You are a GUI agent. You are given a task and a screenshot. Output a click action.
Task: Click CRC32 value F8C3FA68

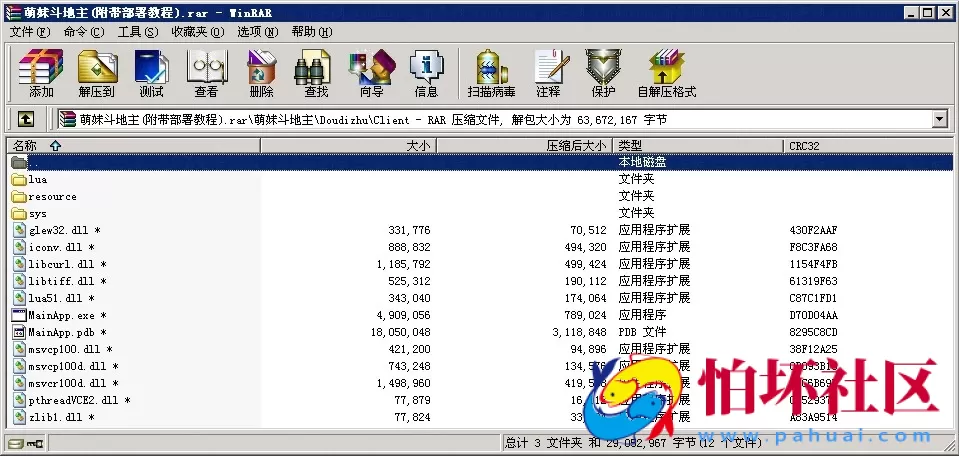(x=813, y=248)
